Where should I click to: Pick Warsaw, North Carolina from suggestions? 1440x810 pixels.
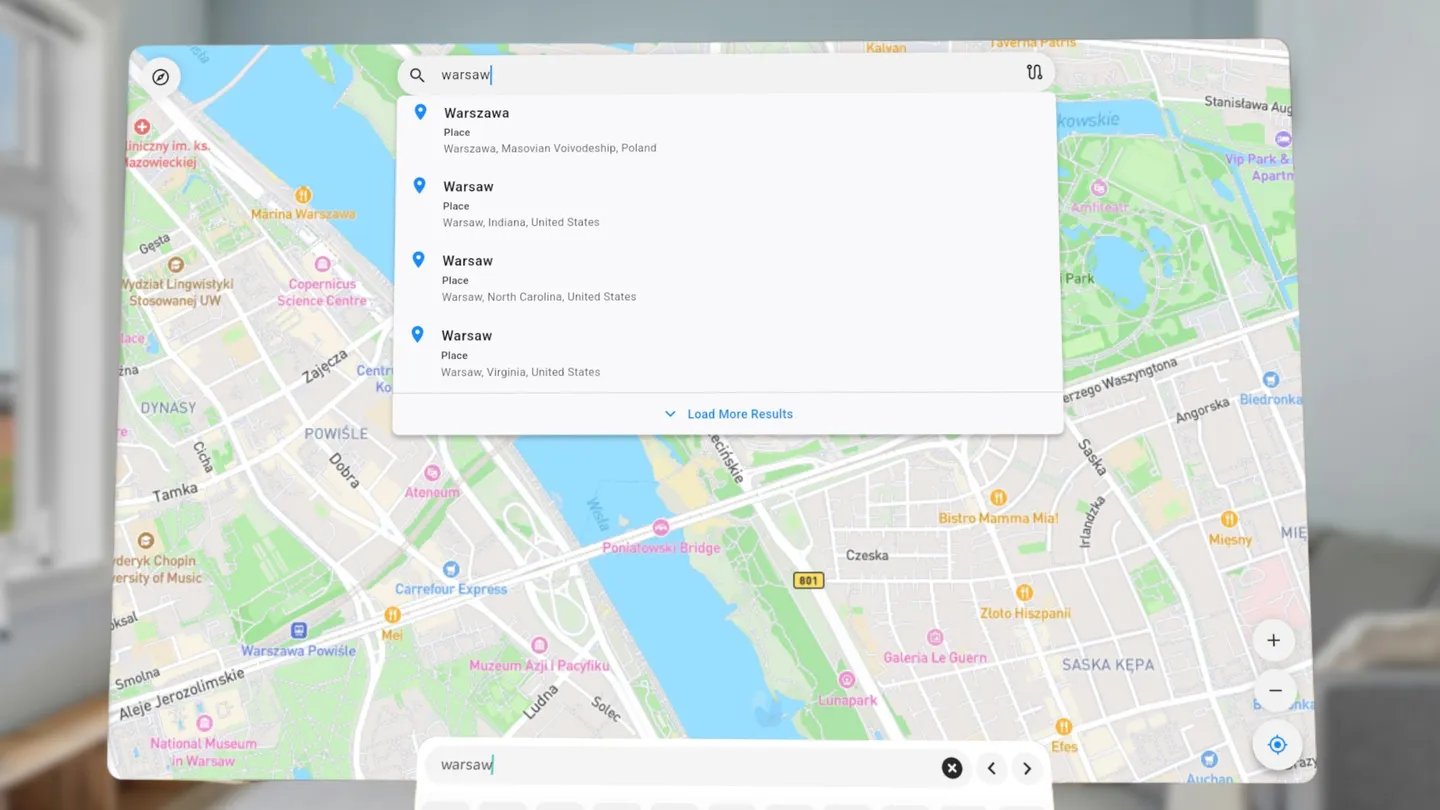click(x=539, y=278)
